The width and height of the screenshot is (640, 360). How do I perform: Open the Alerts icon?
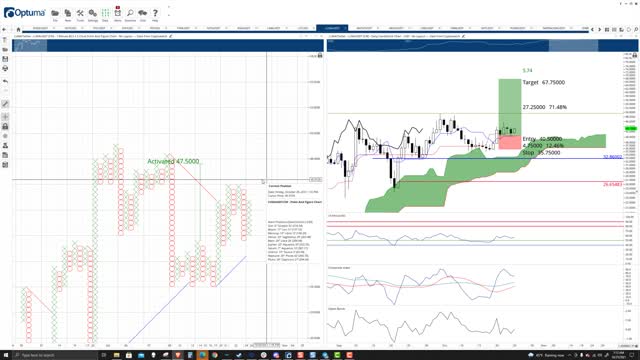pos(118,14)
